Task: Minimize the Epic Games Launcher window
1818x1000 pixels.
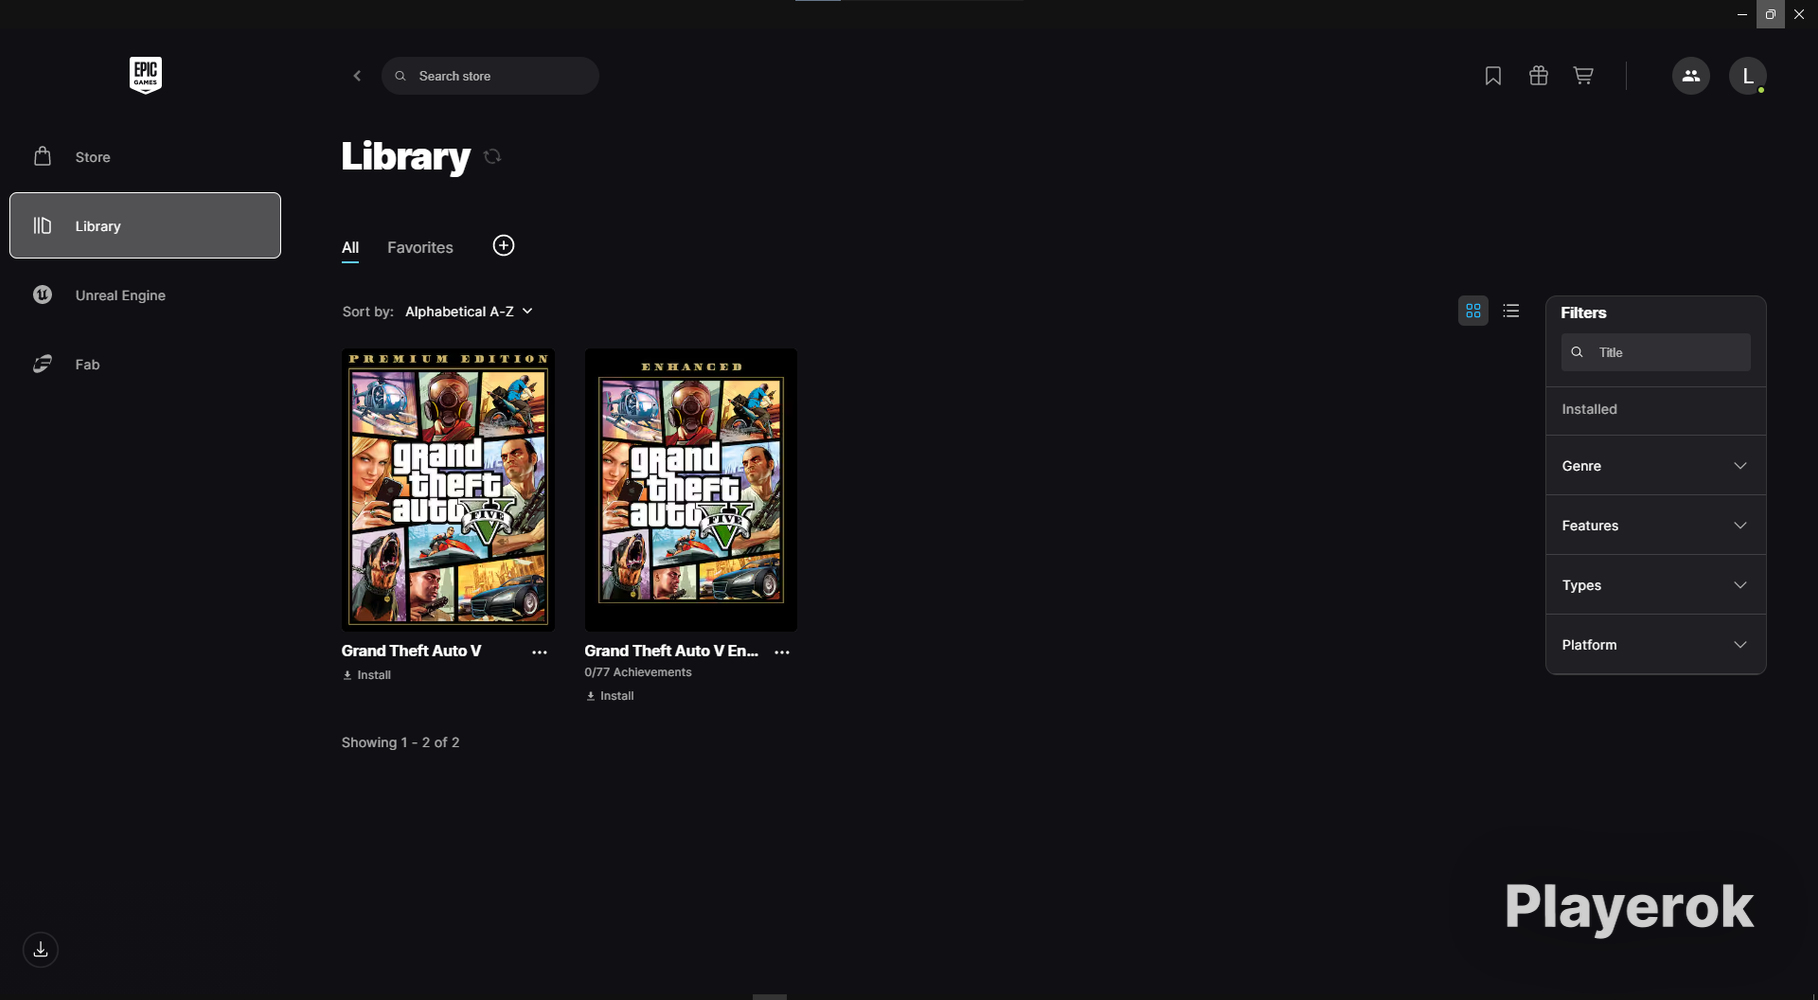Action: tap(1742, 14)
